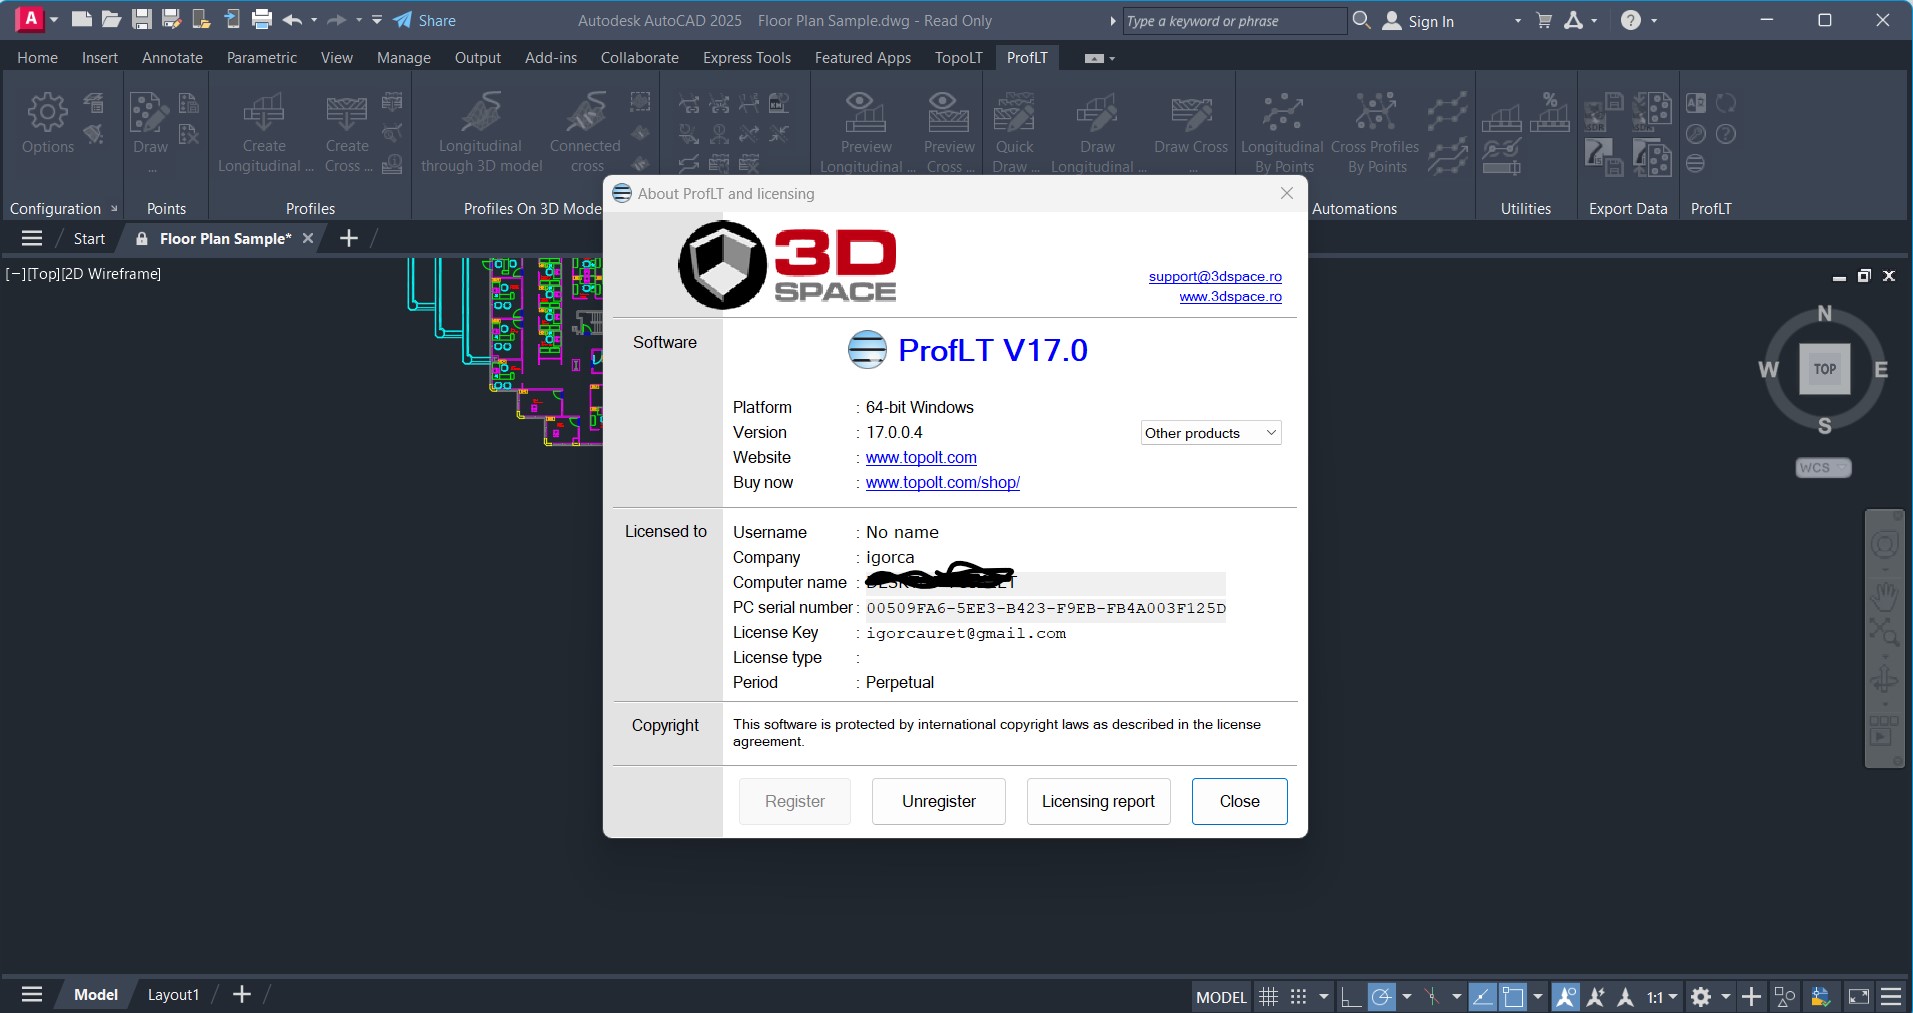This screenshot has height=1013, width=1913.
Task: Toggle snap mode dots icon
Action: click(x=1298, y=996)
